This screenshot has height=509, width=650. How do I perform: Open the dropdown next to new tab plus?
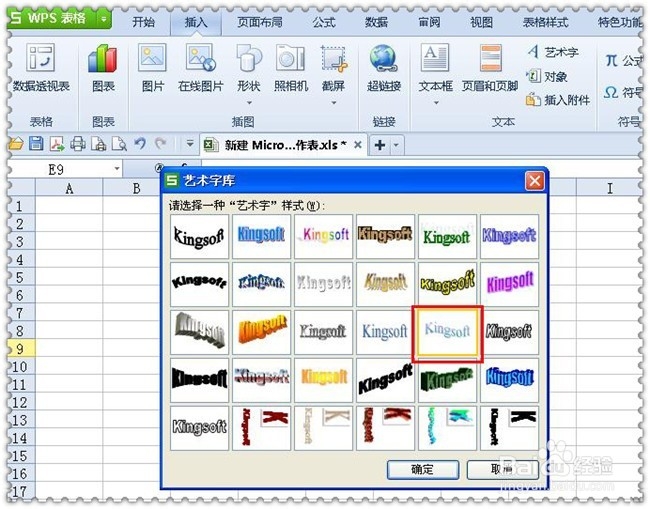tap(396, 145)
